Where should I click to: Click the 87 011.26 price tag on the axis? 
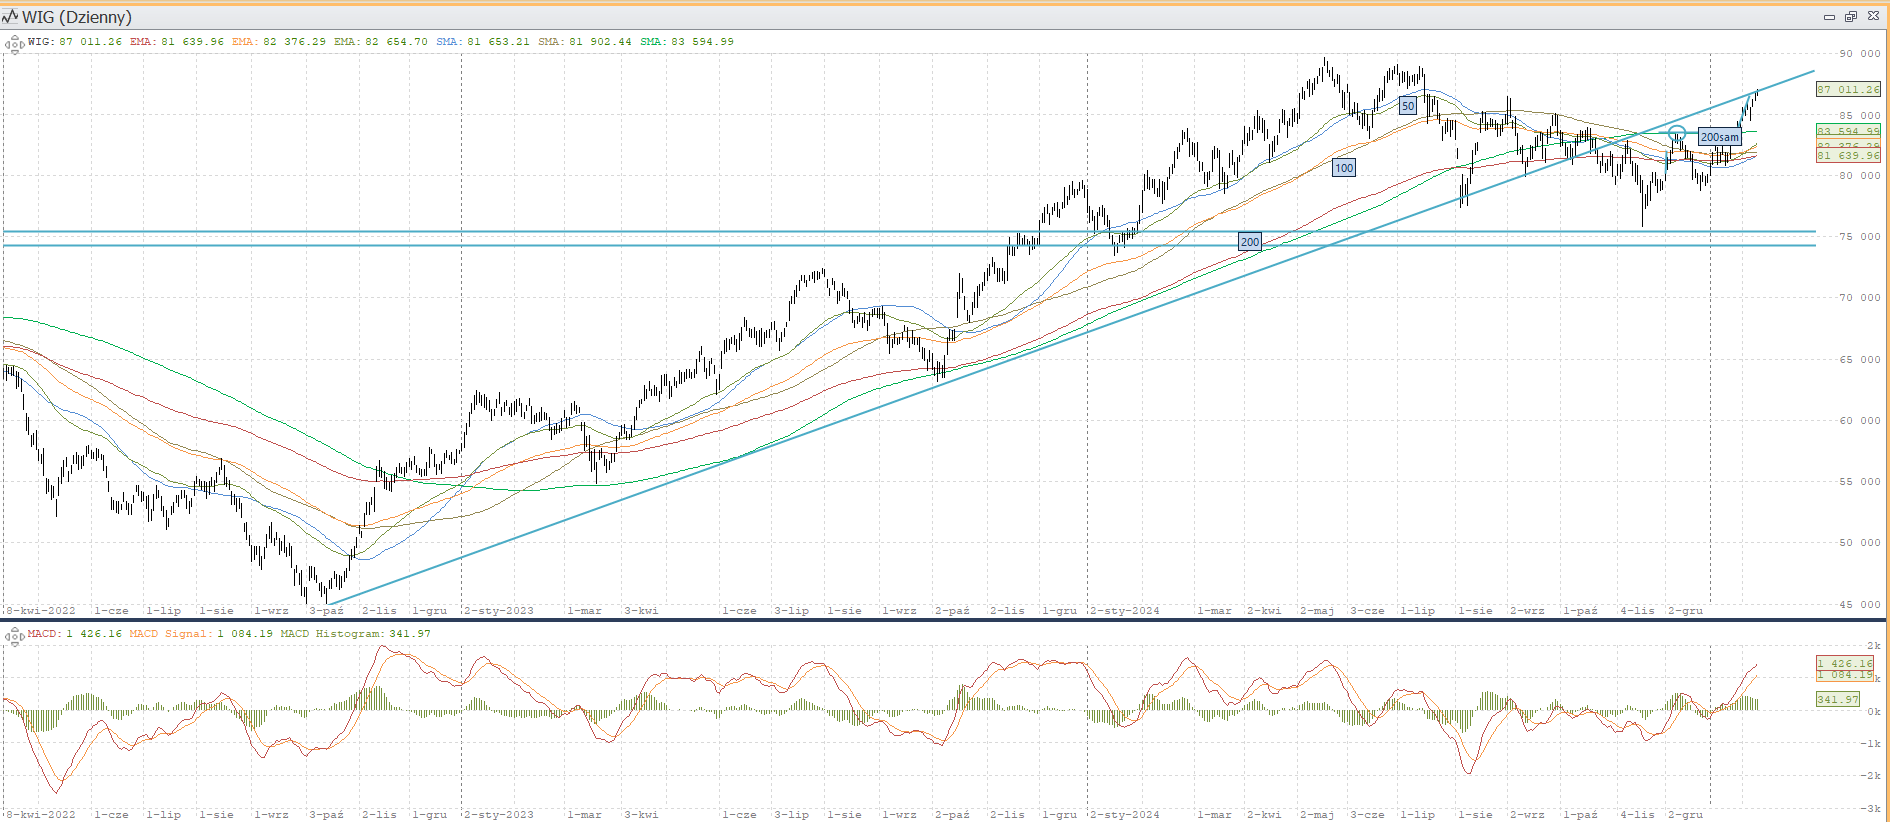click(x=1848, y=90)
